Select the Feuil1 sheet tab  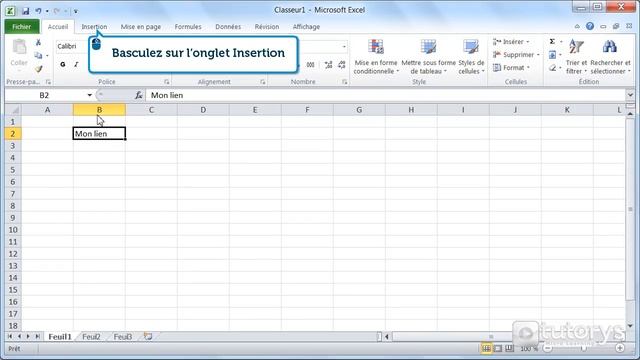click(x=60, y=337)
